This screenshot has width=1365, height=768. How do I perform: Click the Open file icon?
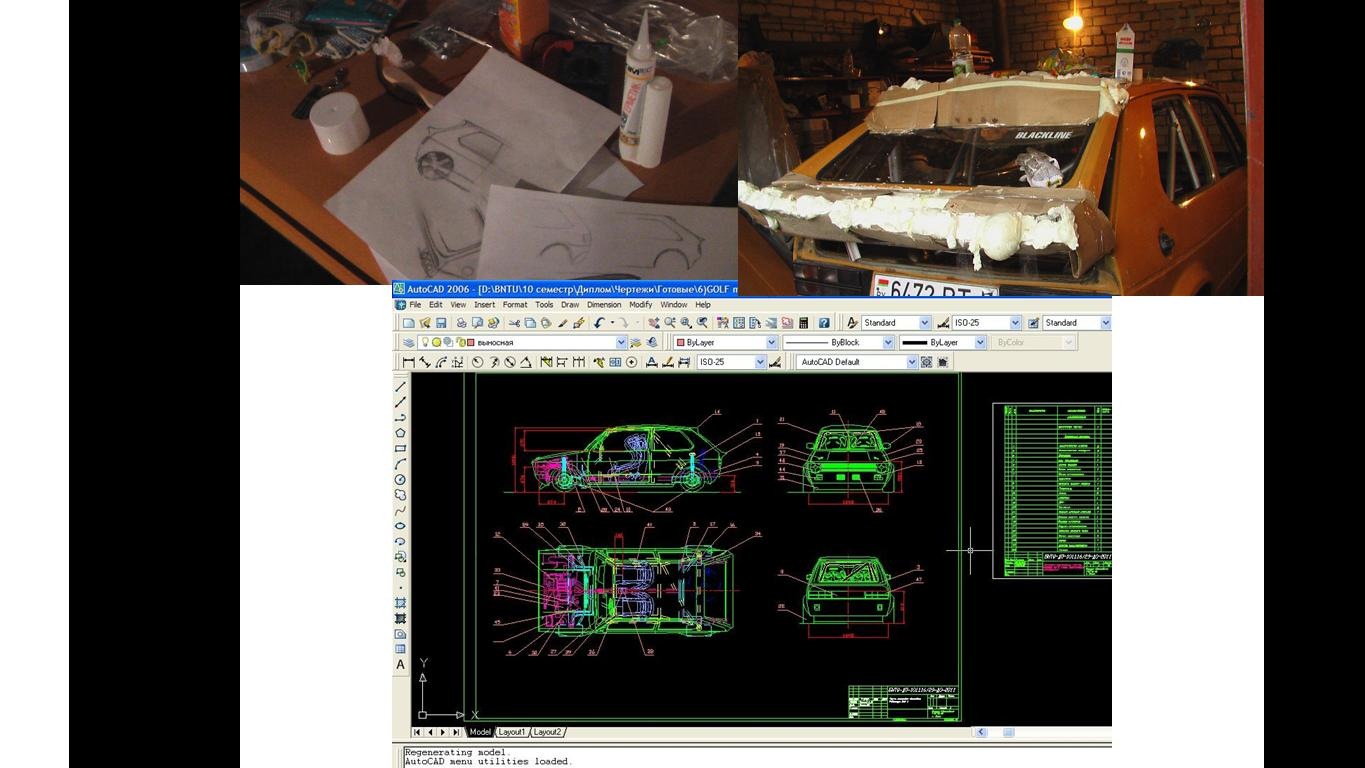(424, 323)
